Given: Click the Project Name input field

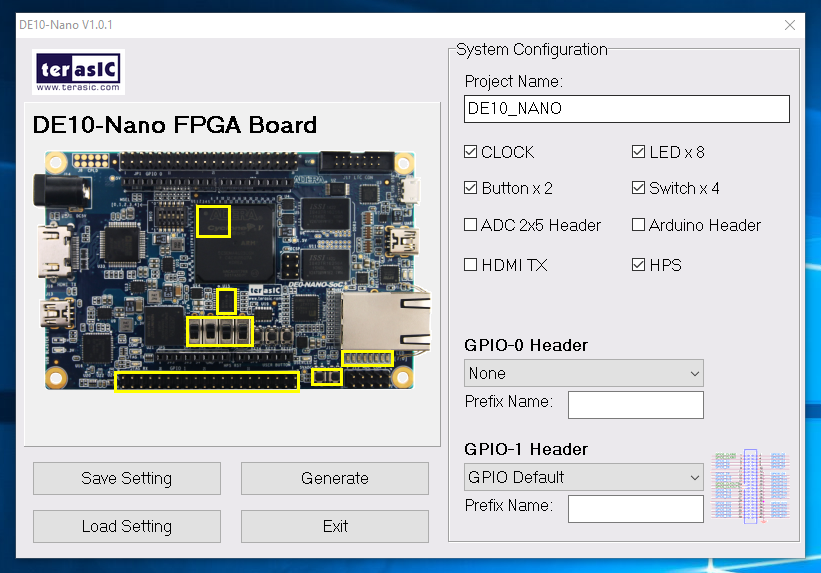Looking at the screenshot, I should [627, 108].
